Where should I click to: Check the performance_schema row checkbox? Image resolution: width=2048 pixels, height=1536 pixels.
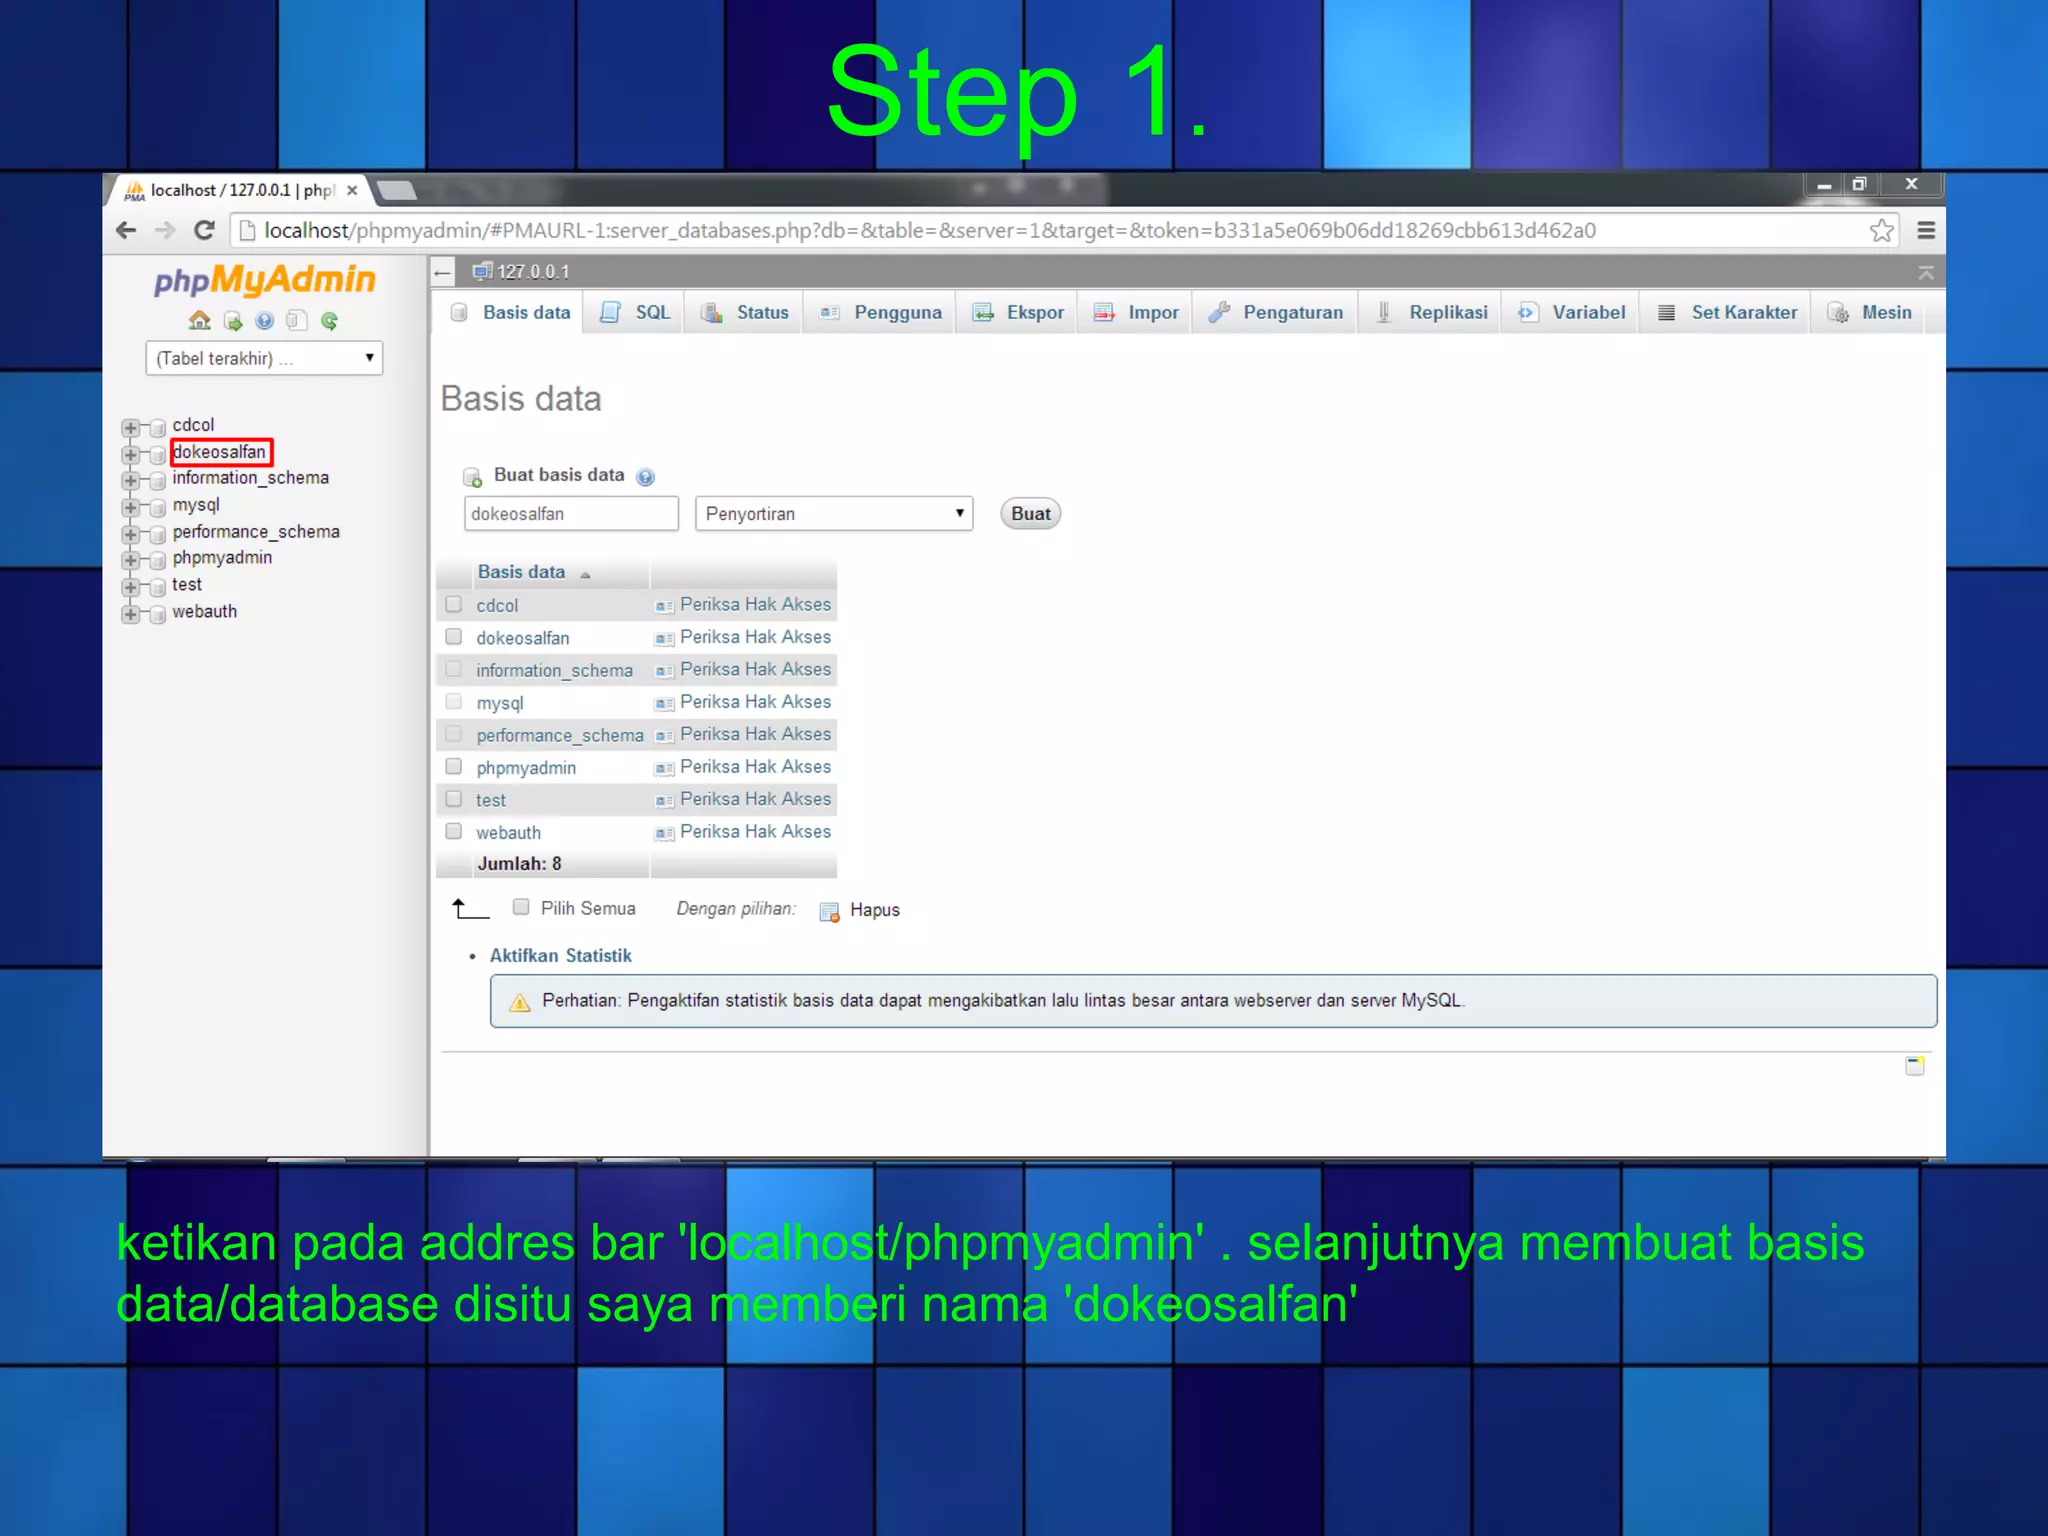pyautogui.click(x=454, y=734)
